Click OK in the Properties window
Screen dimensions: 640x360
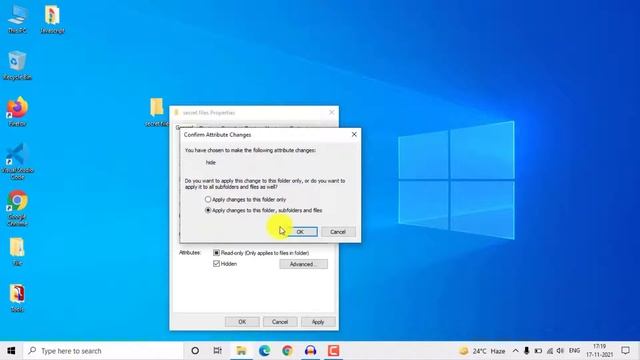pyautogui.click(x=242, y=322)
